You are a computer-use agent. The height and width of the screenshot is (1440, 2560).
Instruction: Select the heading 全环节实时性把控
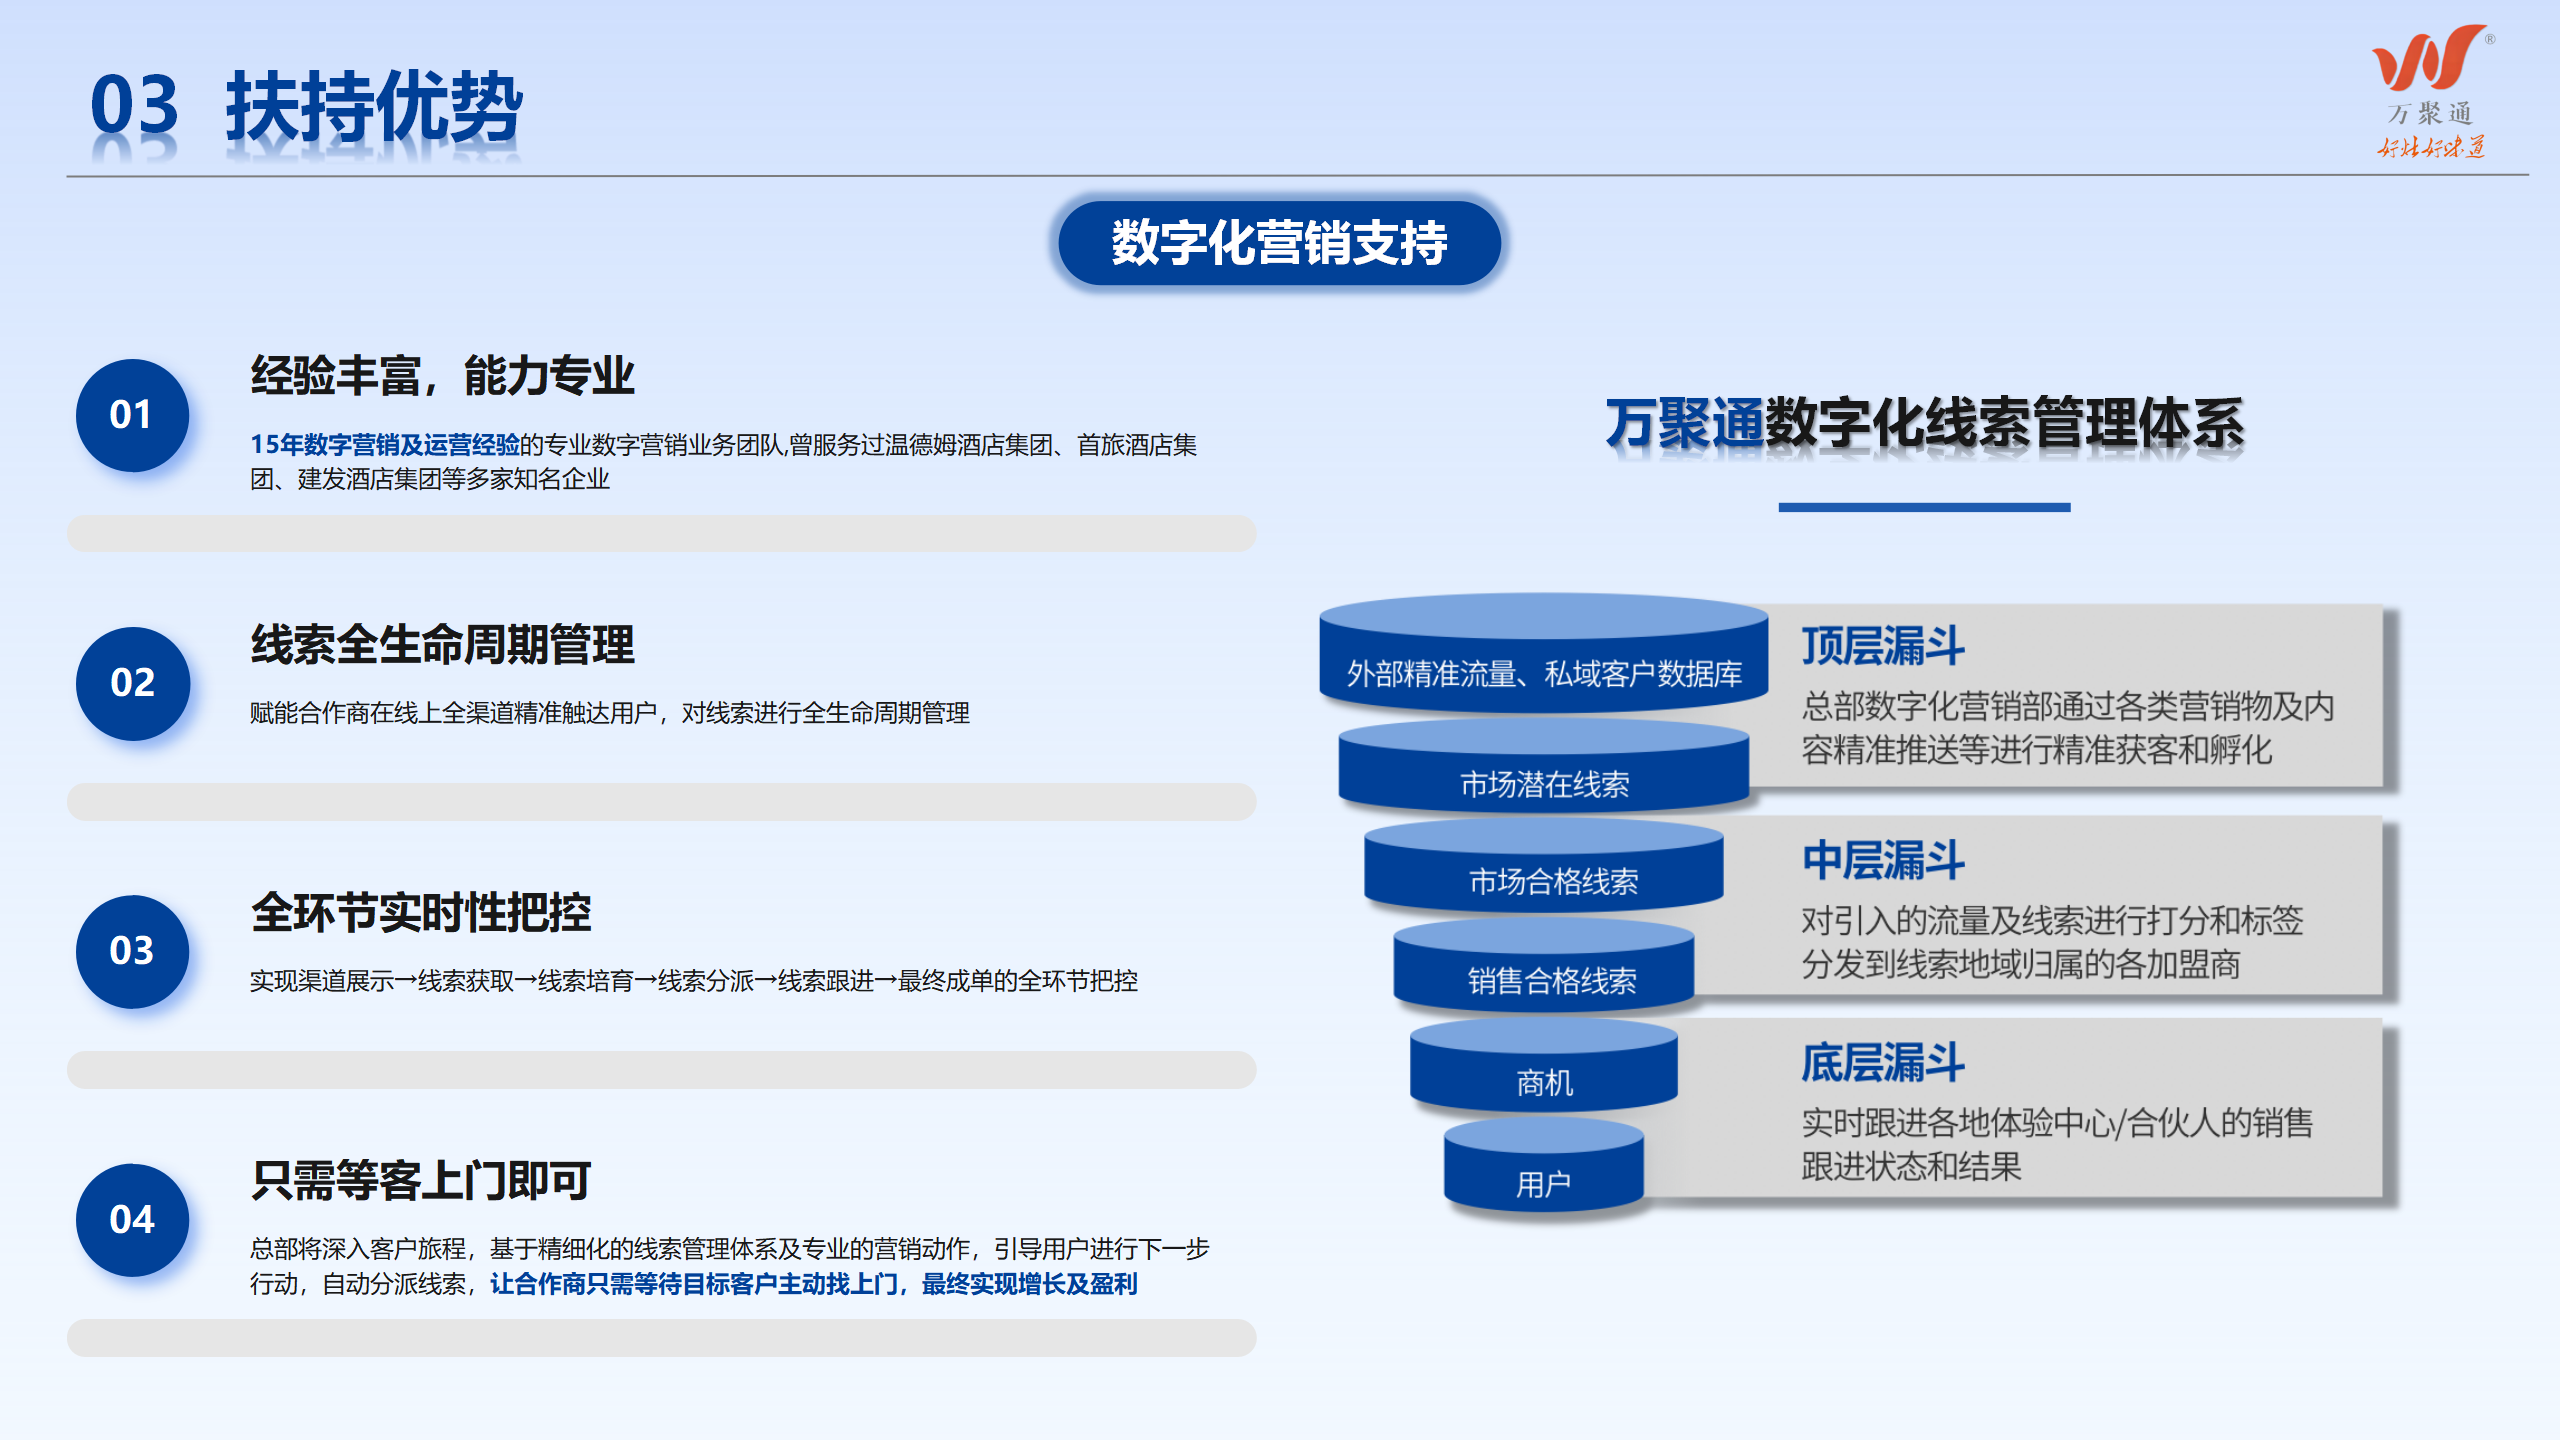coord(421,912)
